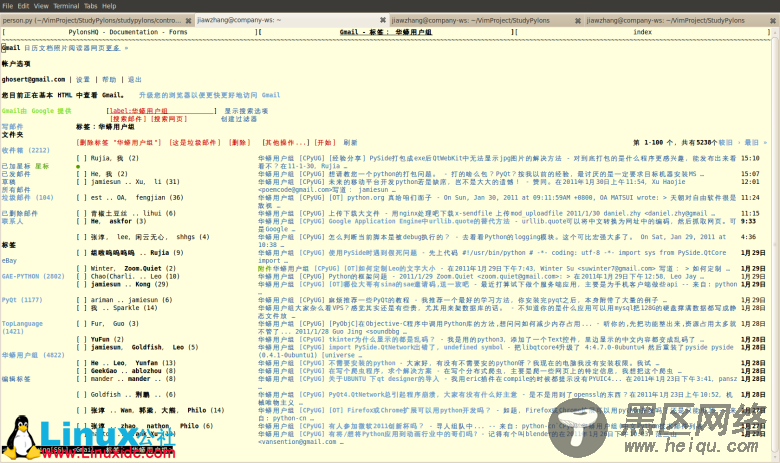Select the index browser tab
Screen dimensions: 780x463
coord(642,32)
